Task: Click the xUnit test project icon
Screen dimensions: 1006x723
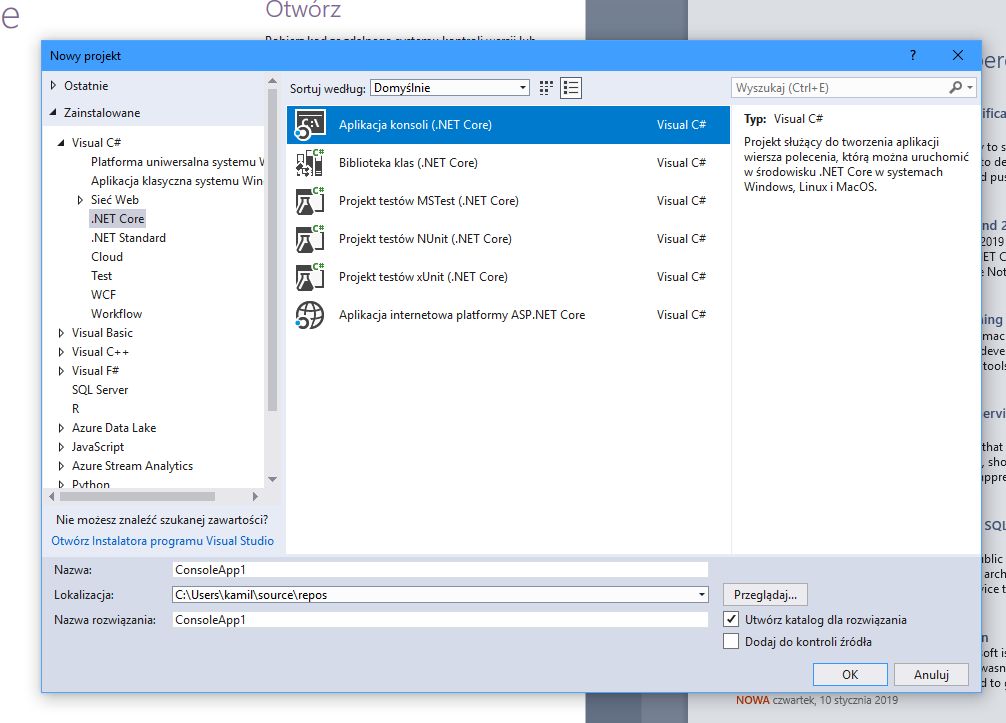Action: click(310, 276)
